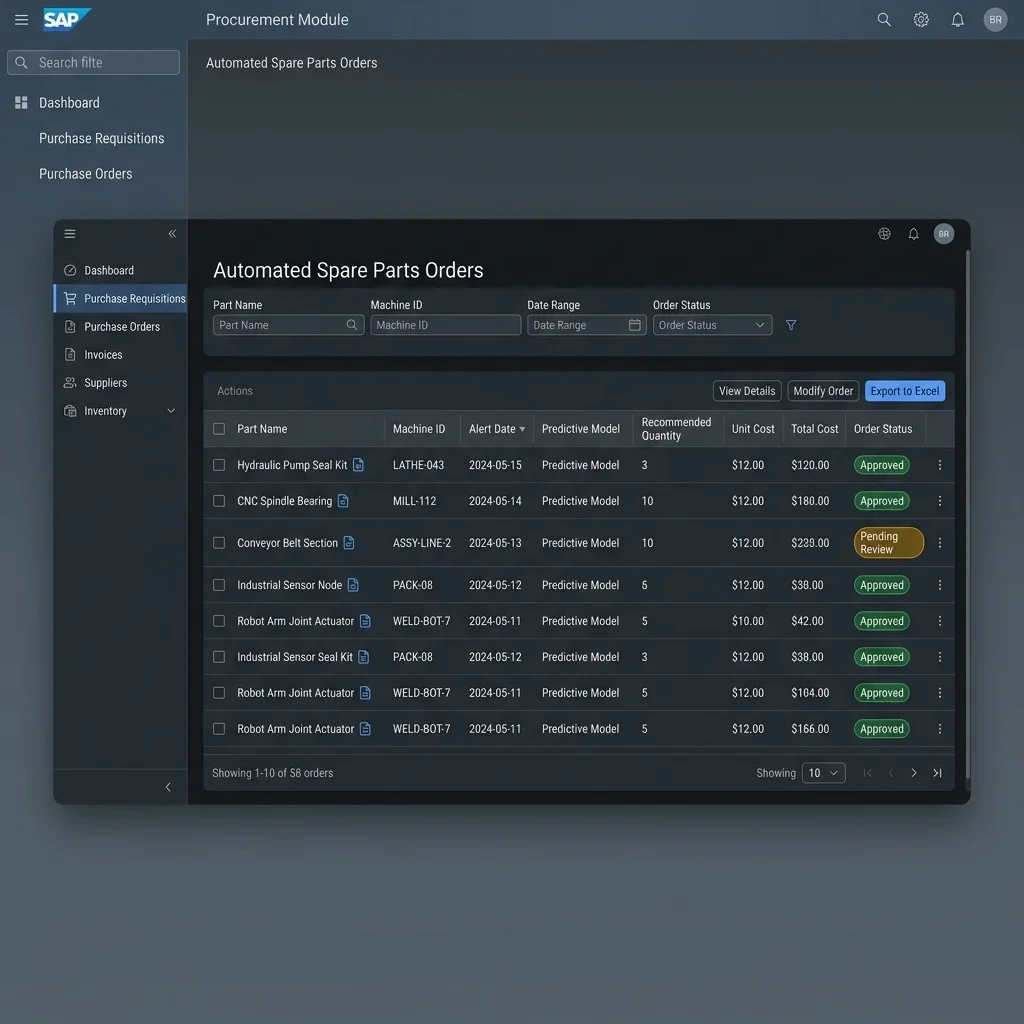Viewport: 1024px width, 1024px height.
Task: Sort by Alert Date column arrow
Action: coord(522,429)
